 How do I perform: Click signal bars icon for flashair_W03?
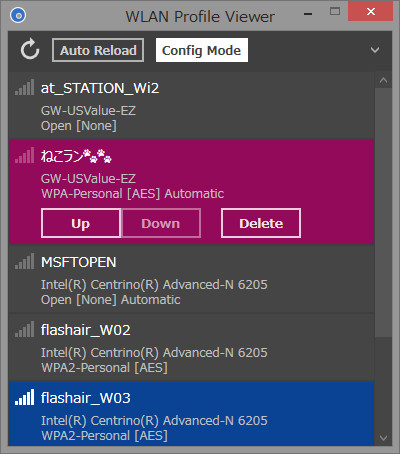coord(25,397)
